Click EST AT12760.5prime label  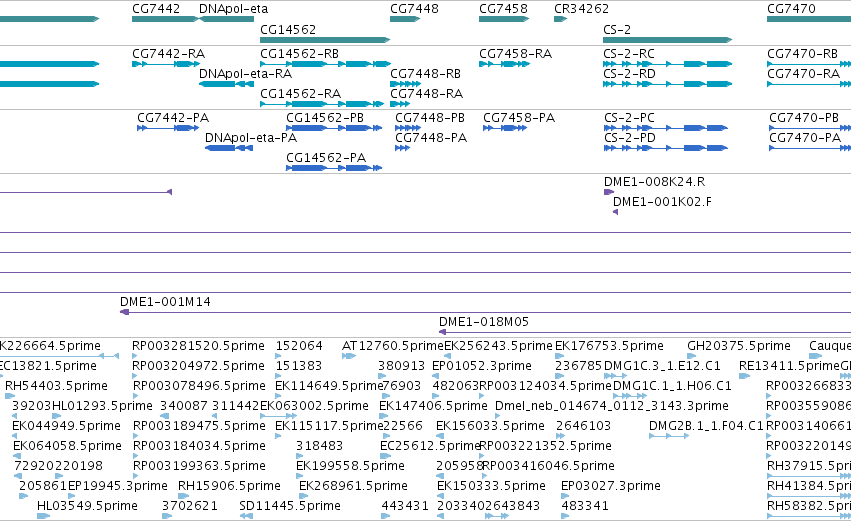pos(393,346)
